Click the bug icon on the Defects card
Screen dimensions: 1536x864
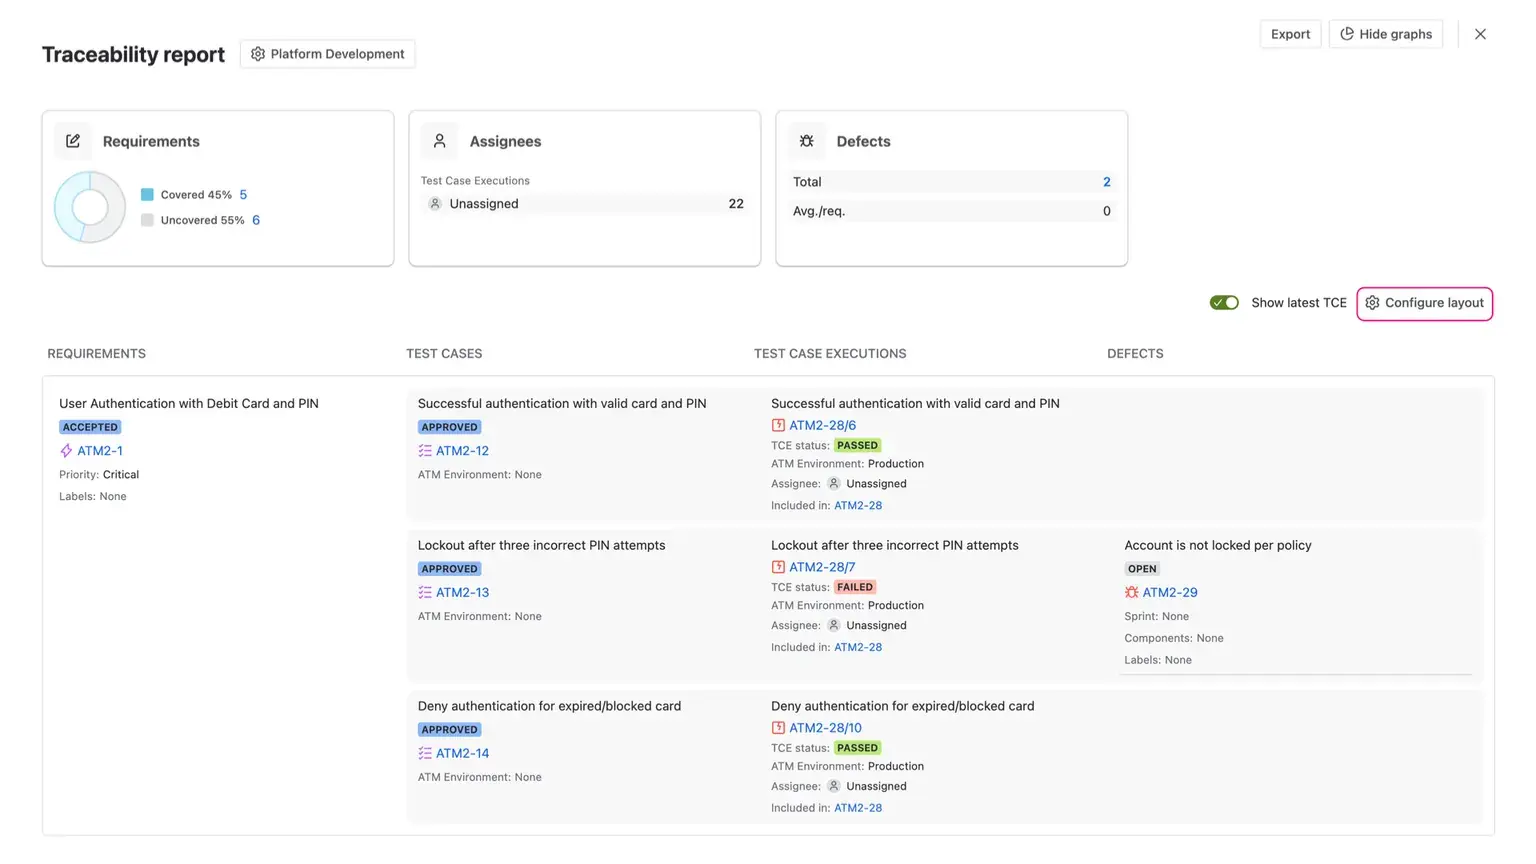pos(807,141)
